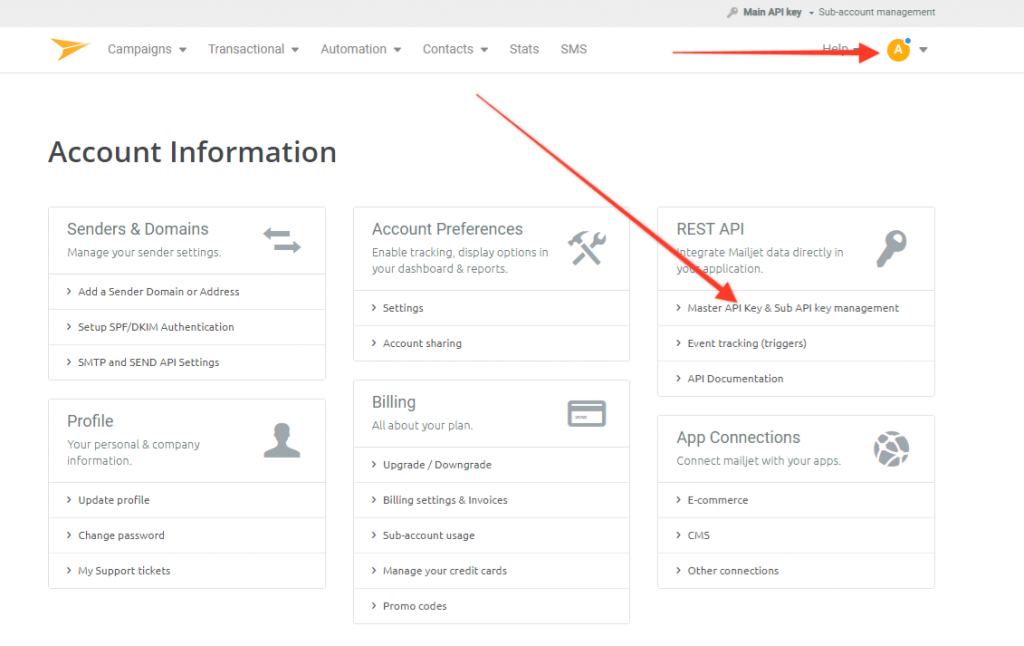Click the REST API heading
This screenshot has height=646, width=1024.
point(711,229)
